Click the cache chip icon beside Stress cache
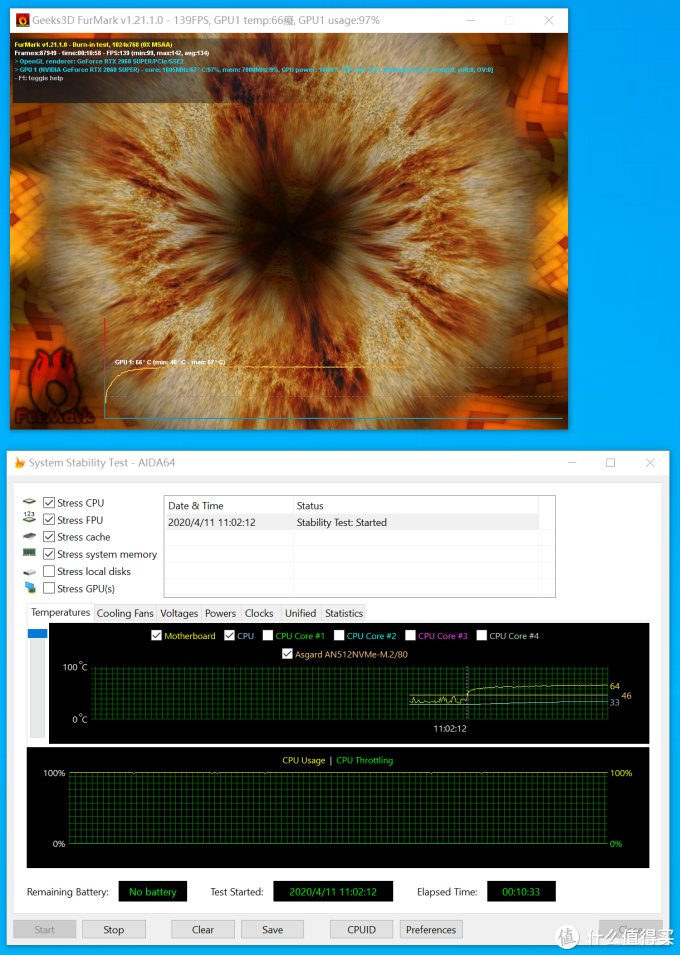680x955 pixels. [x=29, y=537]
